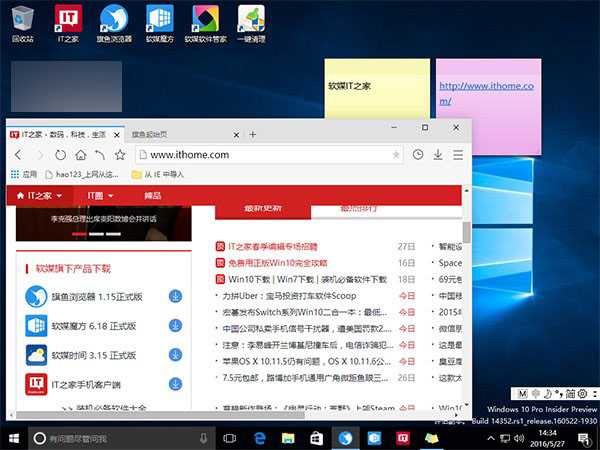Click the browser back arrow
This screenshot has height=450, width=600.
[x=17, y=155]
